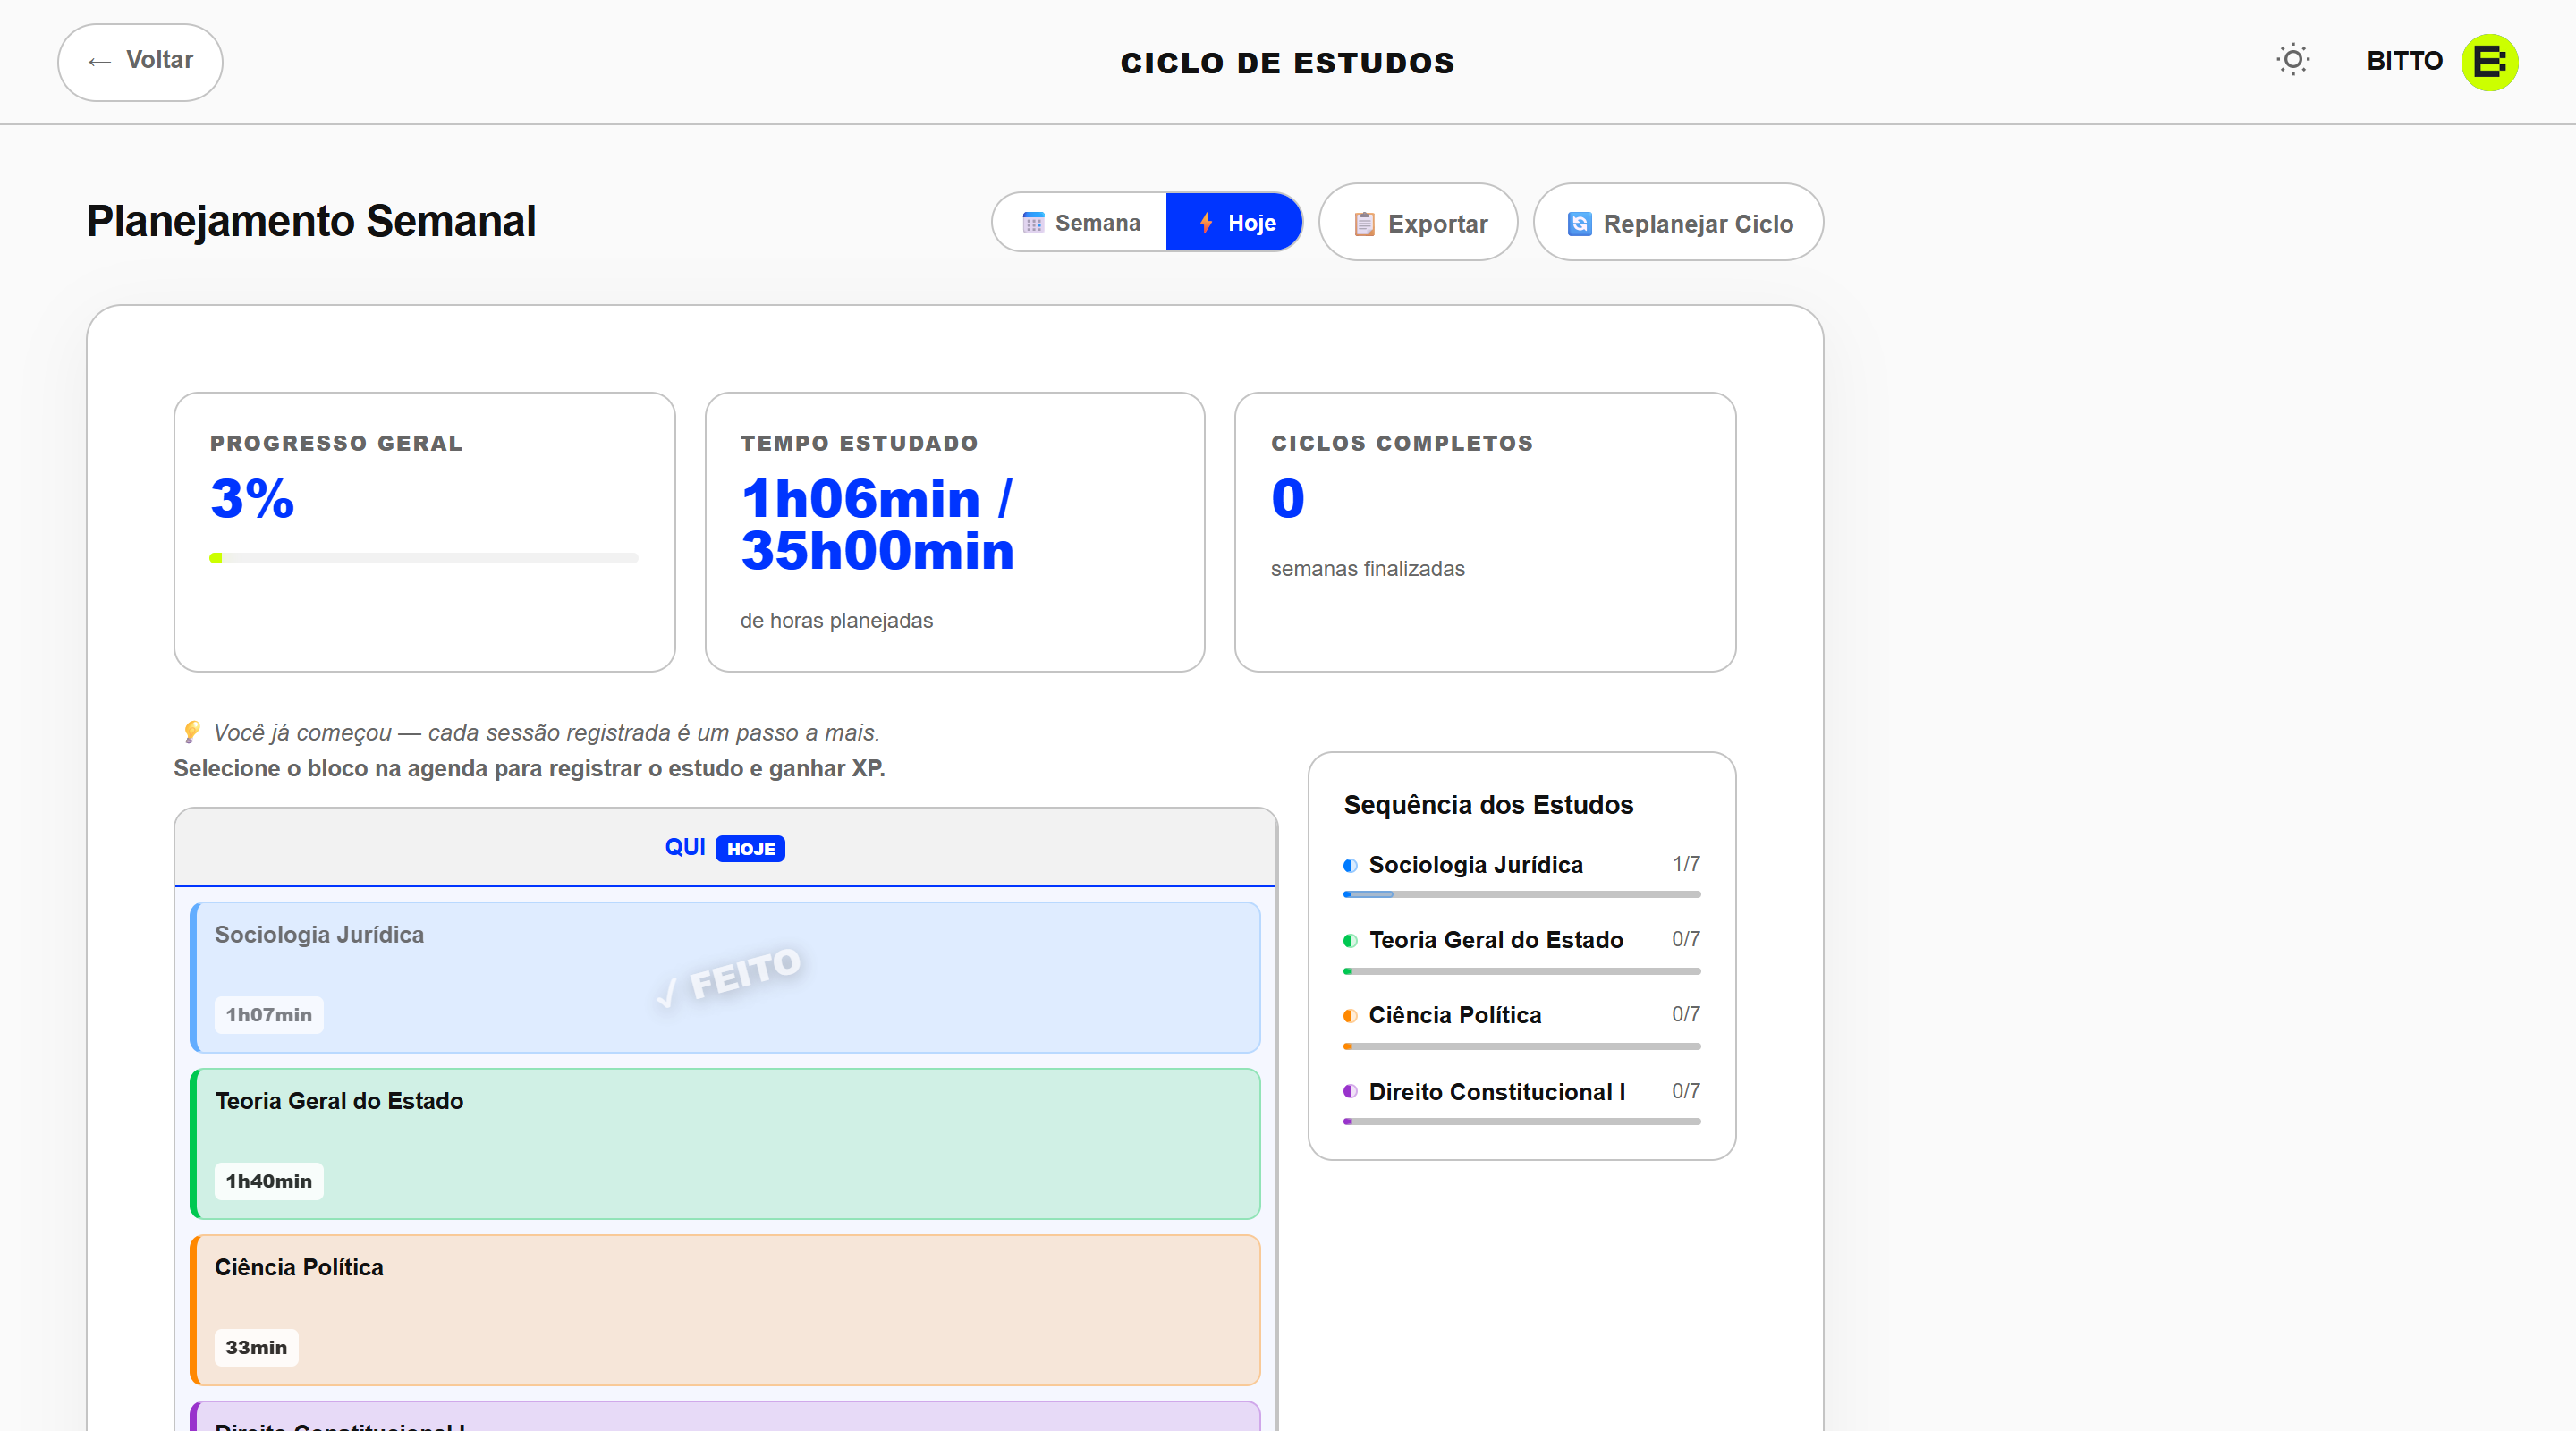The image size is (2576, 1431).
Task: Switch to the Hoje view
Action: (1234, 222)
